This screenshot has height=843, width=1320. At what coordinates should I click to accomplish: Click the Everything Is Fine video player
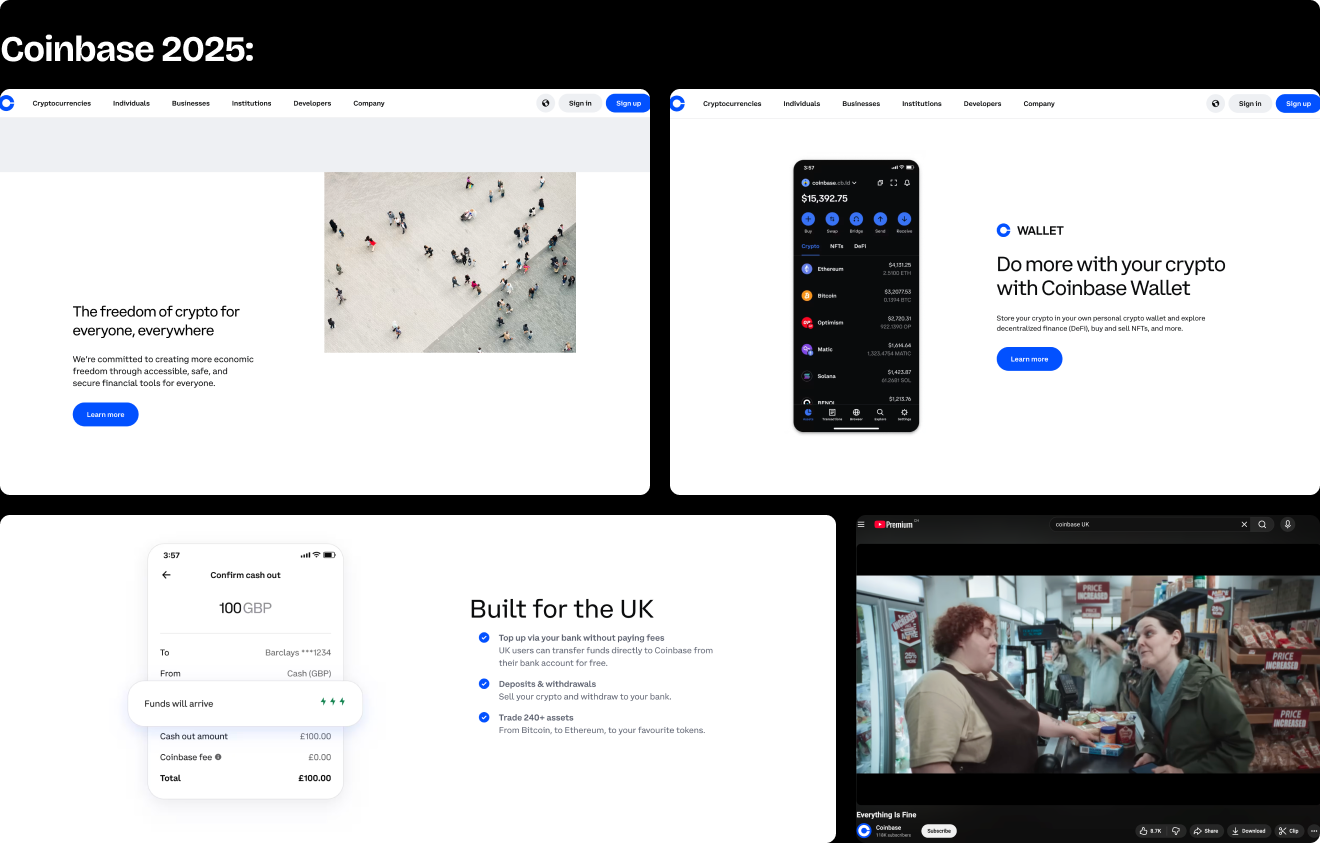pyautogui.click(x=1088, y=675)
